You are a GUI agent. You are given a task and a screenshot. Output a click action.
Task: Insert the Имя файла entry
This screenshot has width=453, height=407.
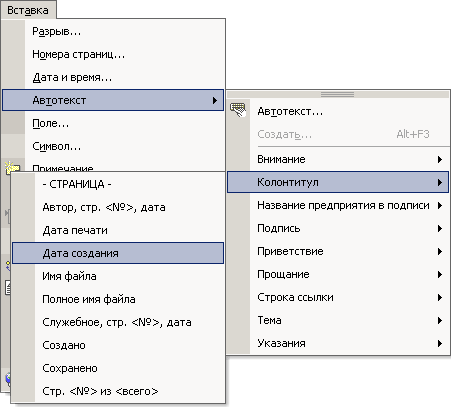[118, 276]
